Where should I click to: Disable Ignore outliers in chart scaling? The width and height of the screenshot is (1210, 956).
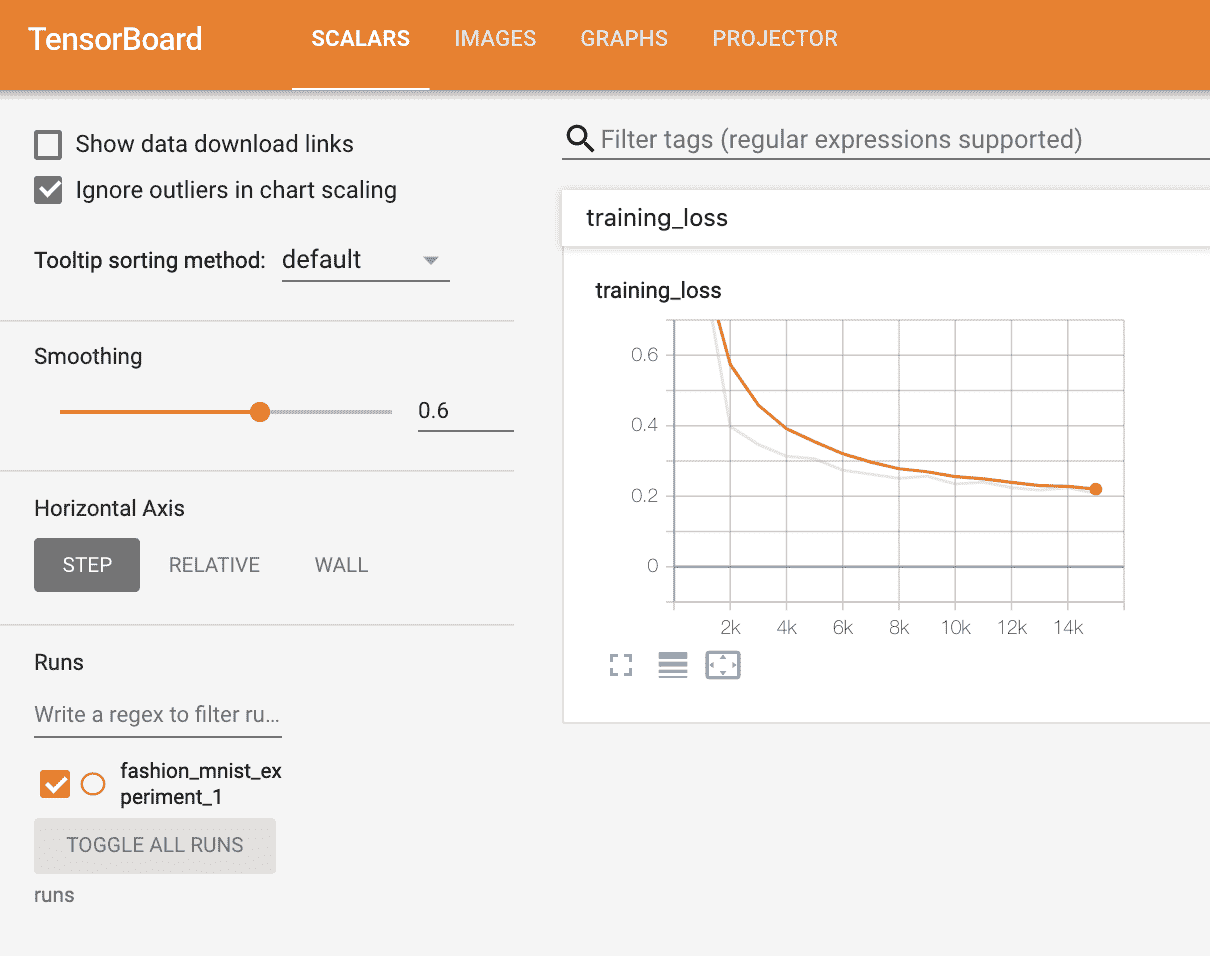[48, 190]
